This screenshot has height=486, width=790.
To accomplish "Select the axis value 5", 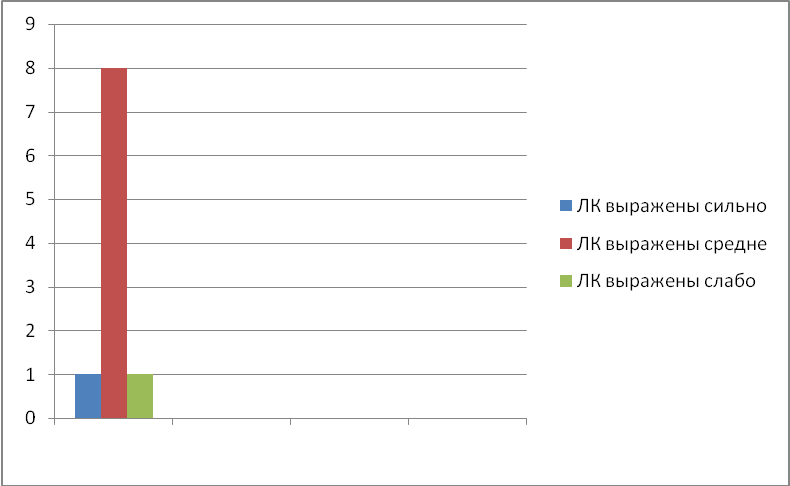I will pyautogui.click(x=30, y=199).
